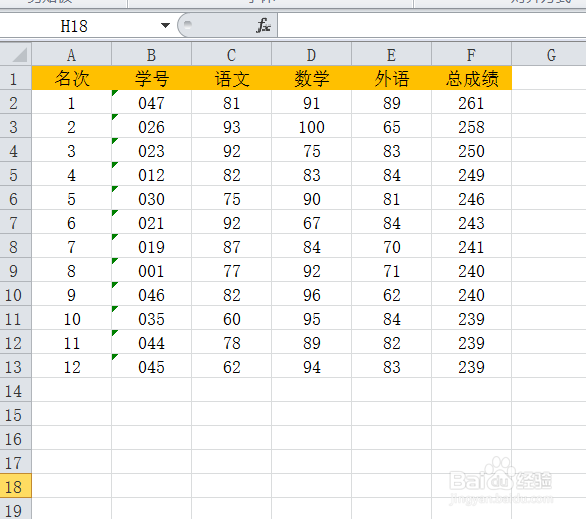The width and height of the screenshot is (586, 519).
Task: Select row 13 header
Action: tap(16, 366)
